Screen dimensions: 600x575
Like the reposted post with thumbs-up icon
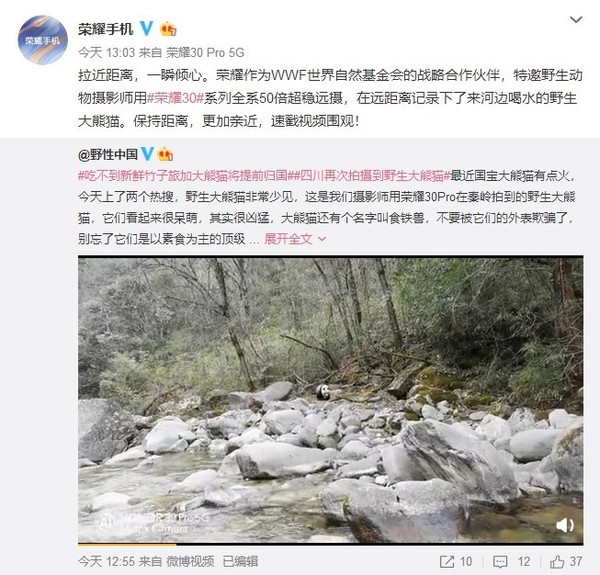tap(557, 561)
